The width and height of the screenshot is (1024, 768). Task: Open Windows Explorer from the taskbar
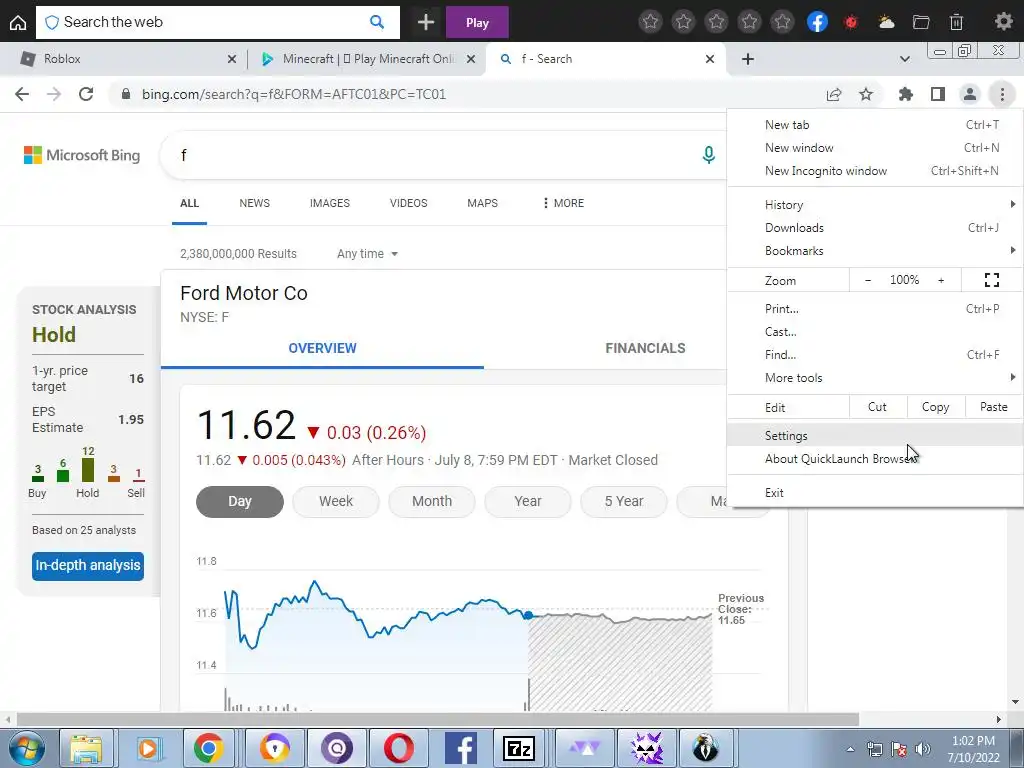coord(86,748)
